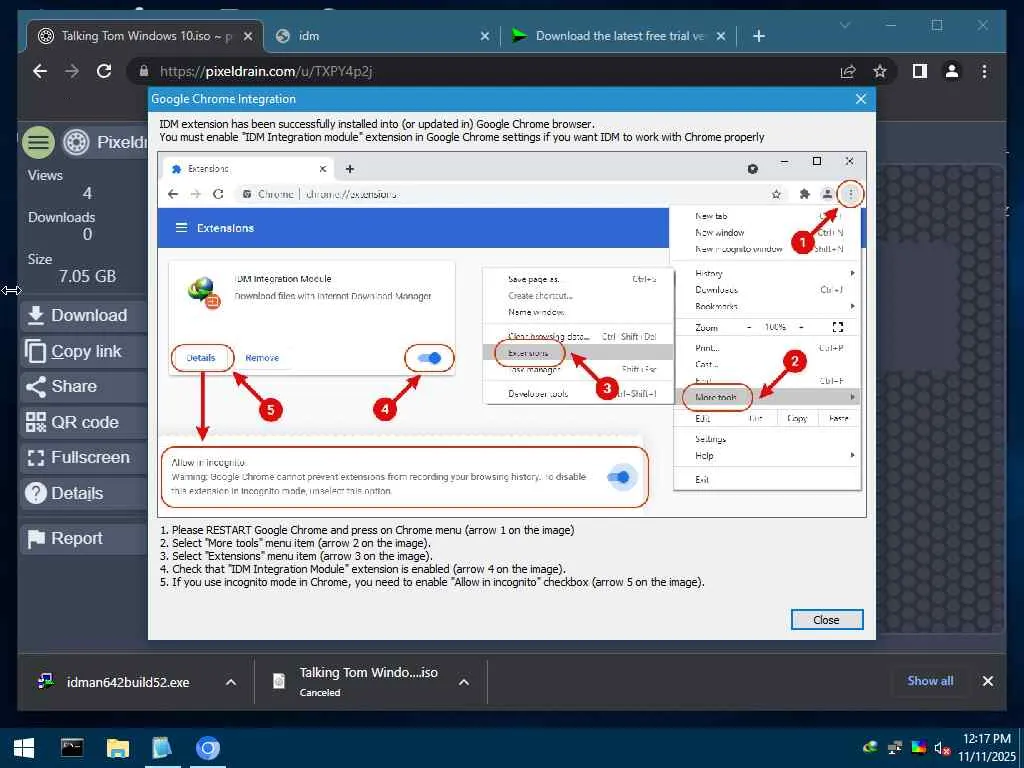Click the IDM tray icon
This screenshot has height=768, width=1024.
870,747
